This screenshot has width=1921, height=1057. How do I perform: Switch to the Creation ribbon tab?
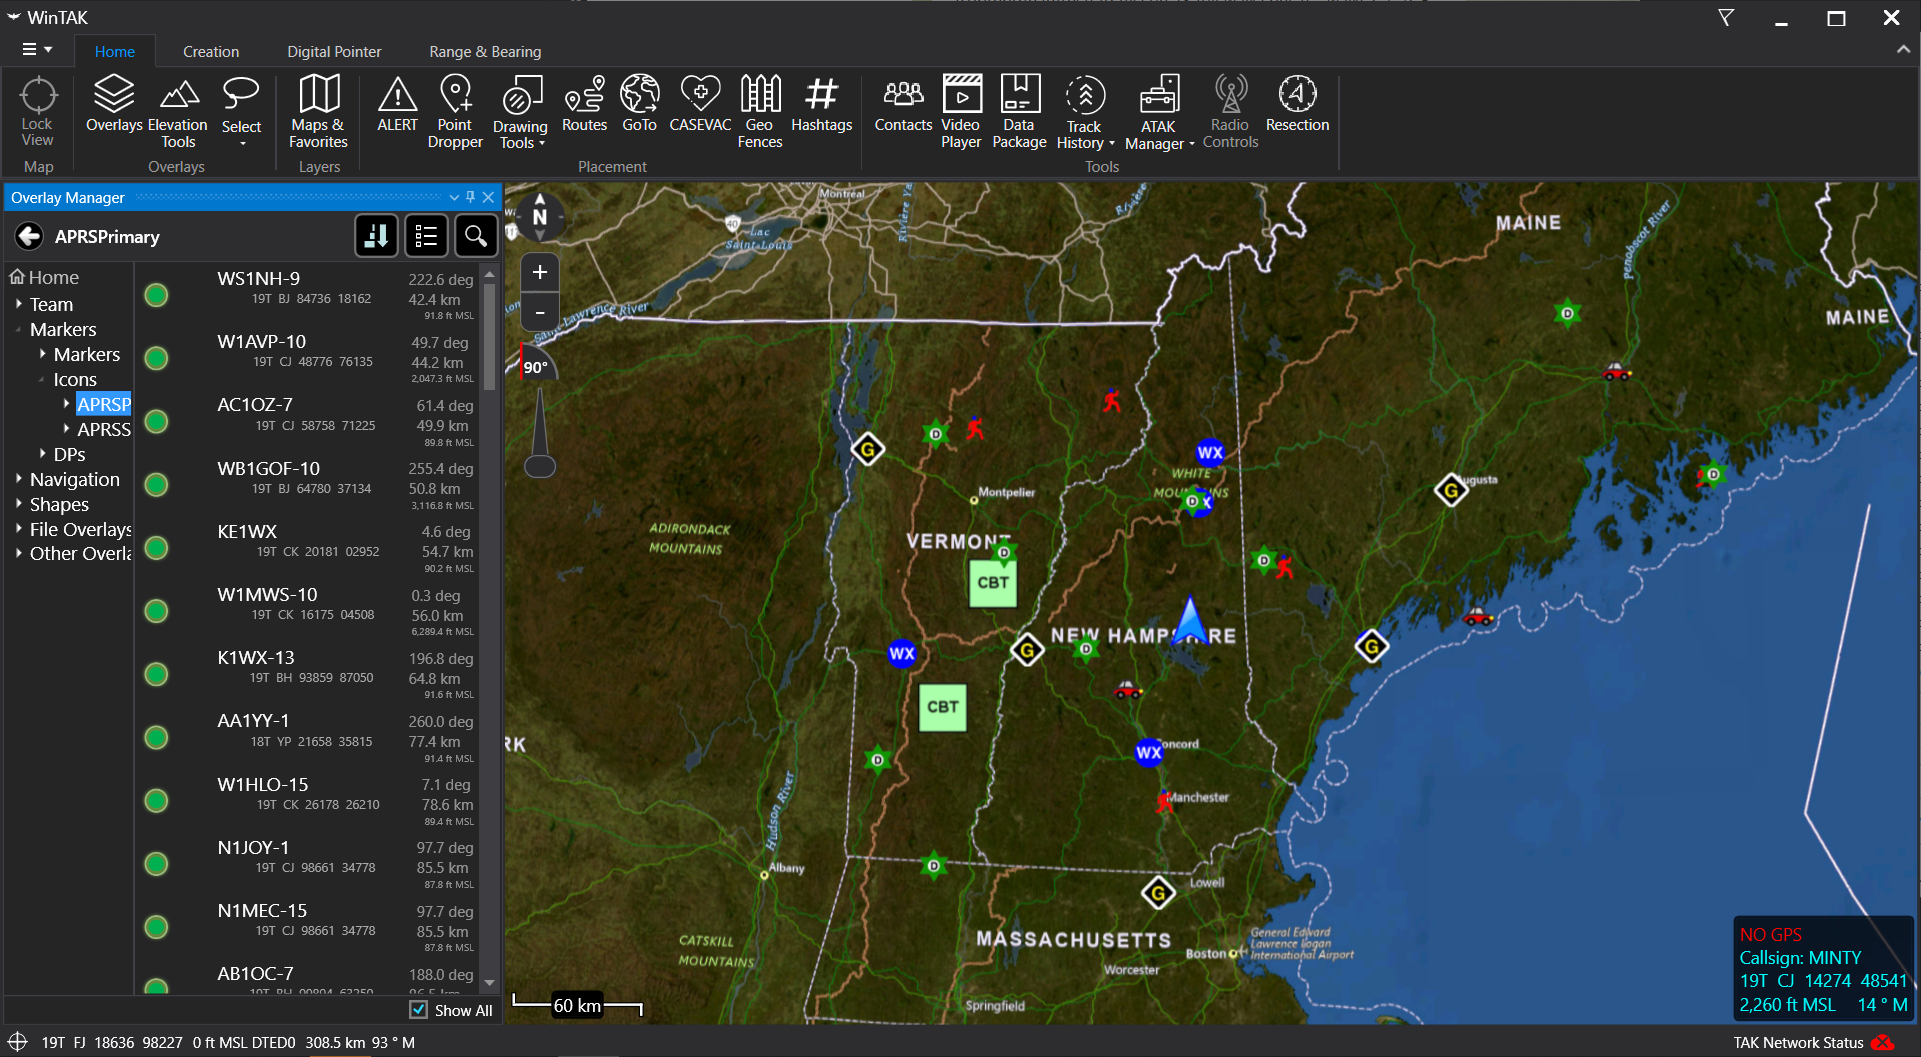(x=211, y=51)
